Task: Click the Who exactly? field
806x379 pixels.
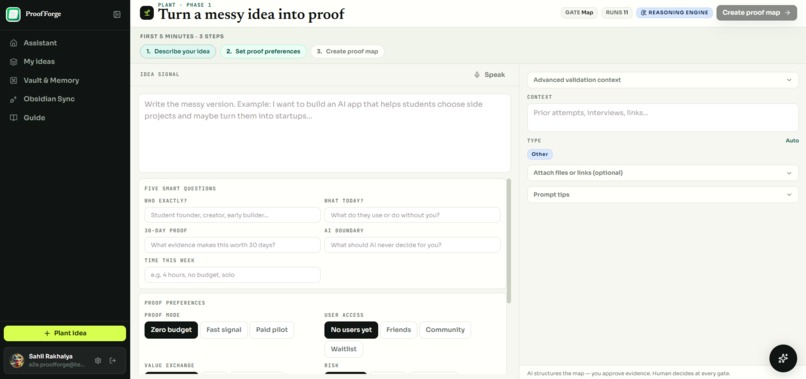Action: 232,215
